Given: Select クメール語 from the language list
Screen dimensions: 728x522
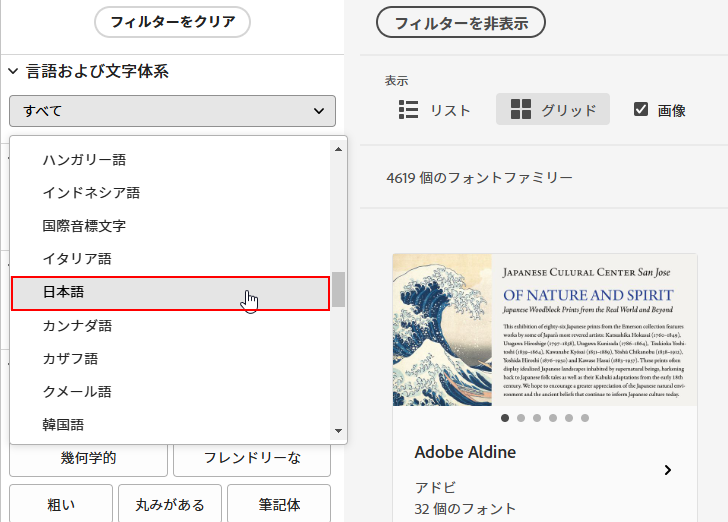Looking at the screenshot, I should pyautogui.click(x=170, y=392).
